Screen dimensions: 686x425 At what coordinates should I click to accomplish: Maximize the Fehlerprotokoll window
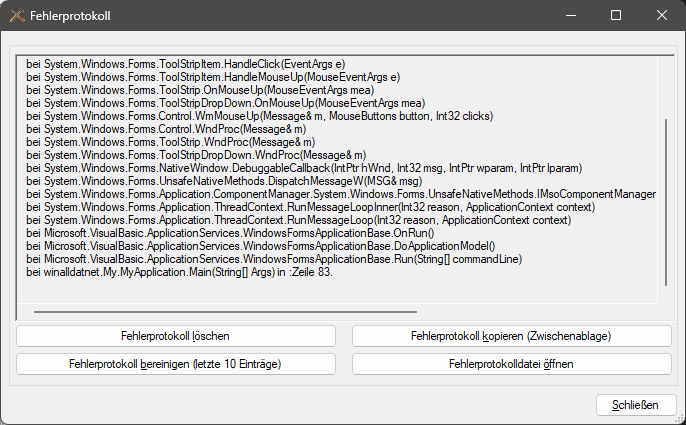(615, 16)
